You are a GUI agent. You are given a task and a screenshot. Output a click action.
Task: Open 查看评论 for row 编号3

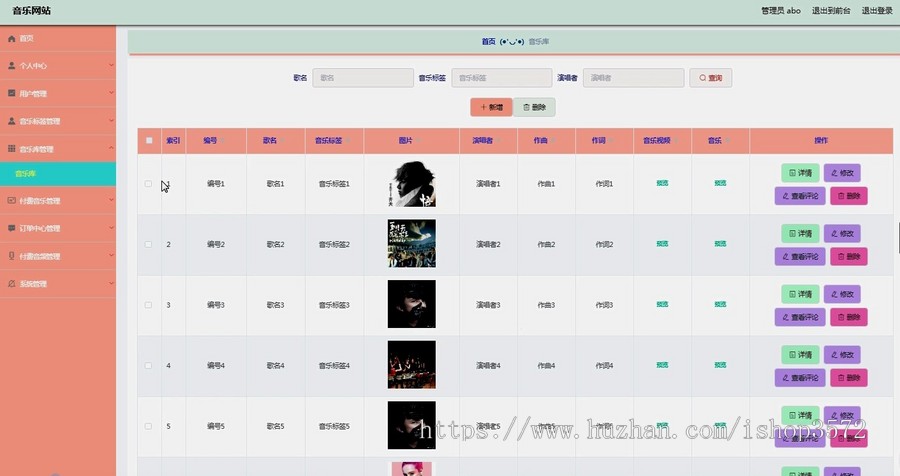(x=800, y=317)
